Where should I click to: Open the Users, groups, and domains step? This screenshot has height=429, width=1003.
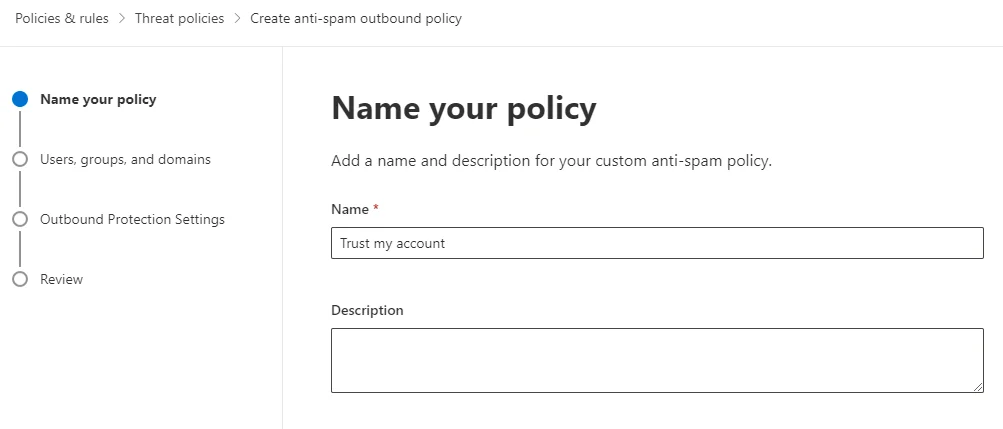pyautogui.click(x=125, y=159)
